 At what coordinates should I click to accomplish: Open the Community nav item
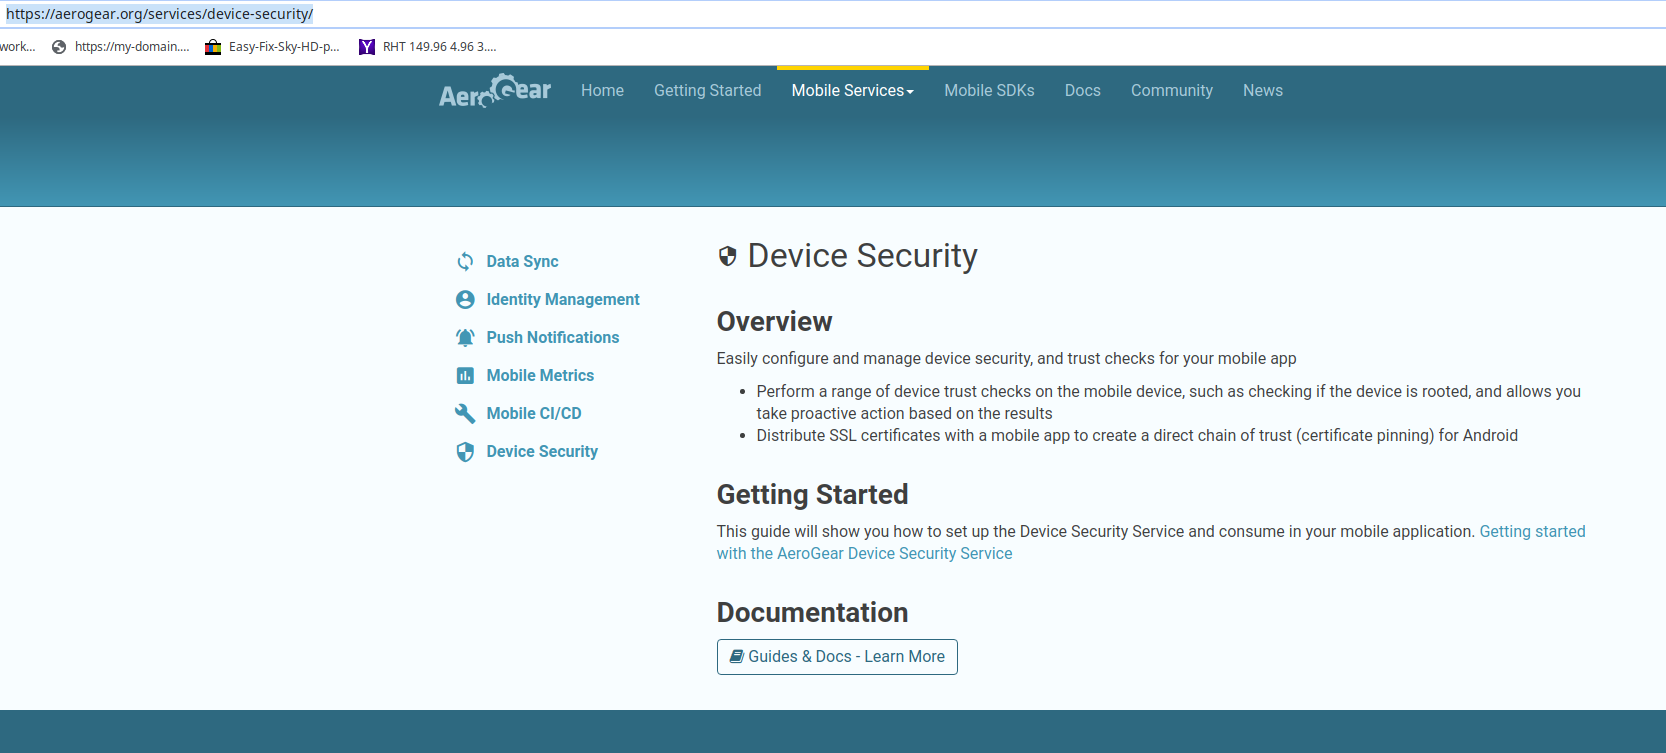1172,90
